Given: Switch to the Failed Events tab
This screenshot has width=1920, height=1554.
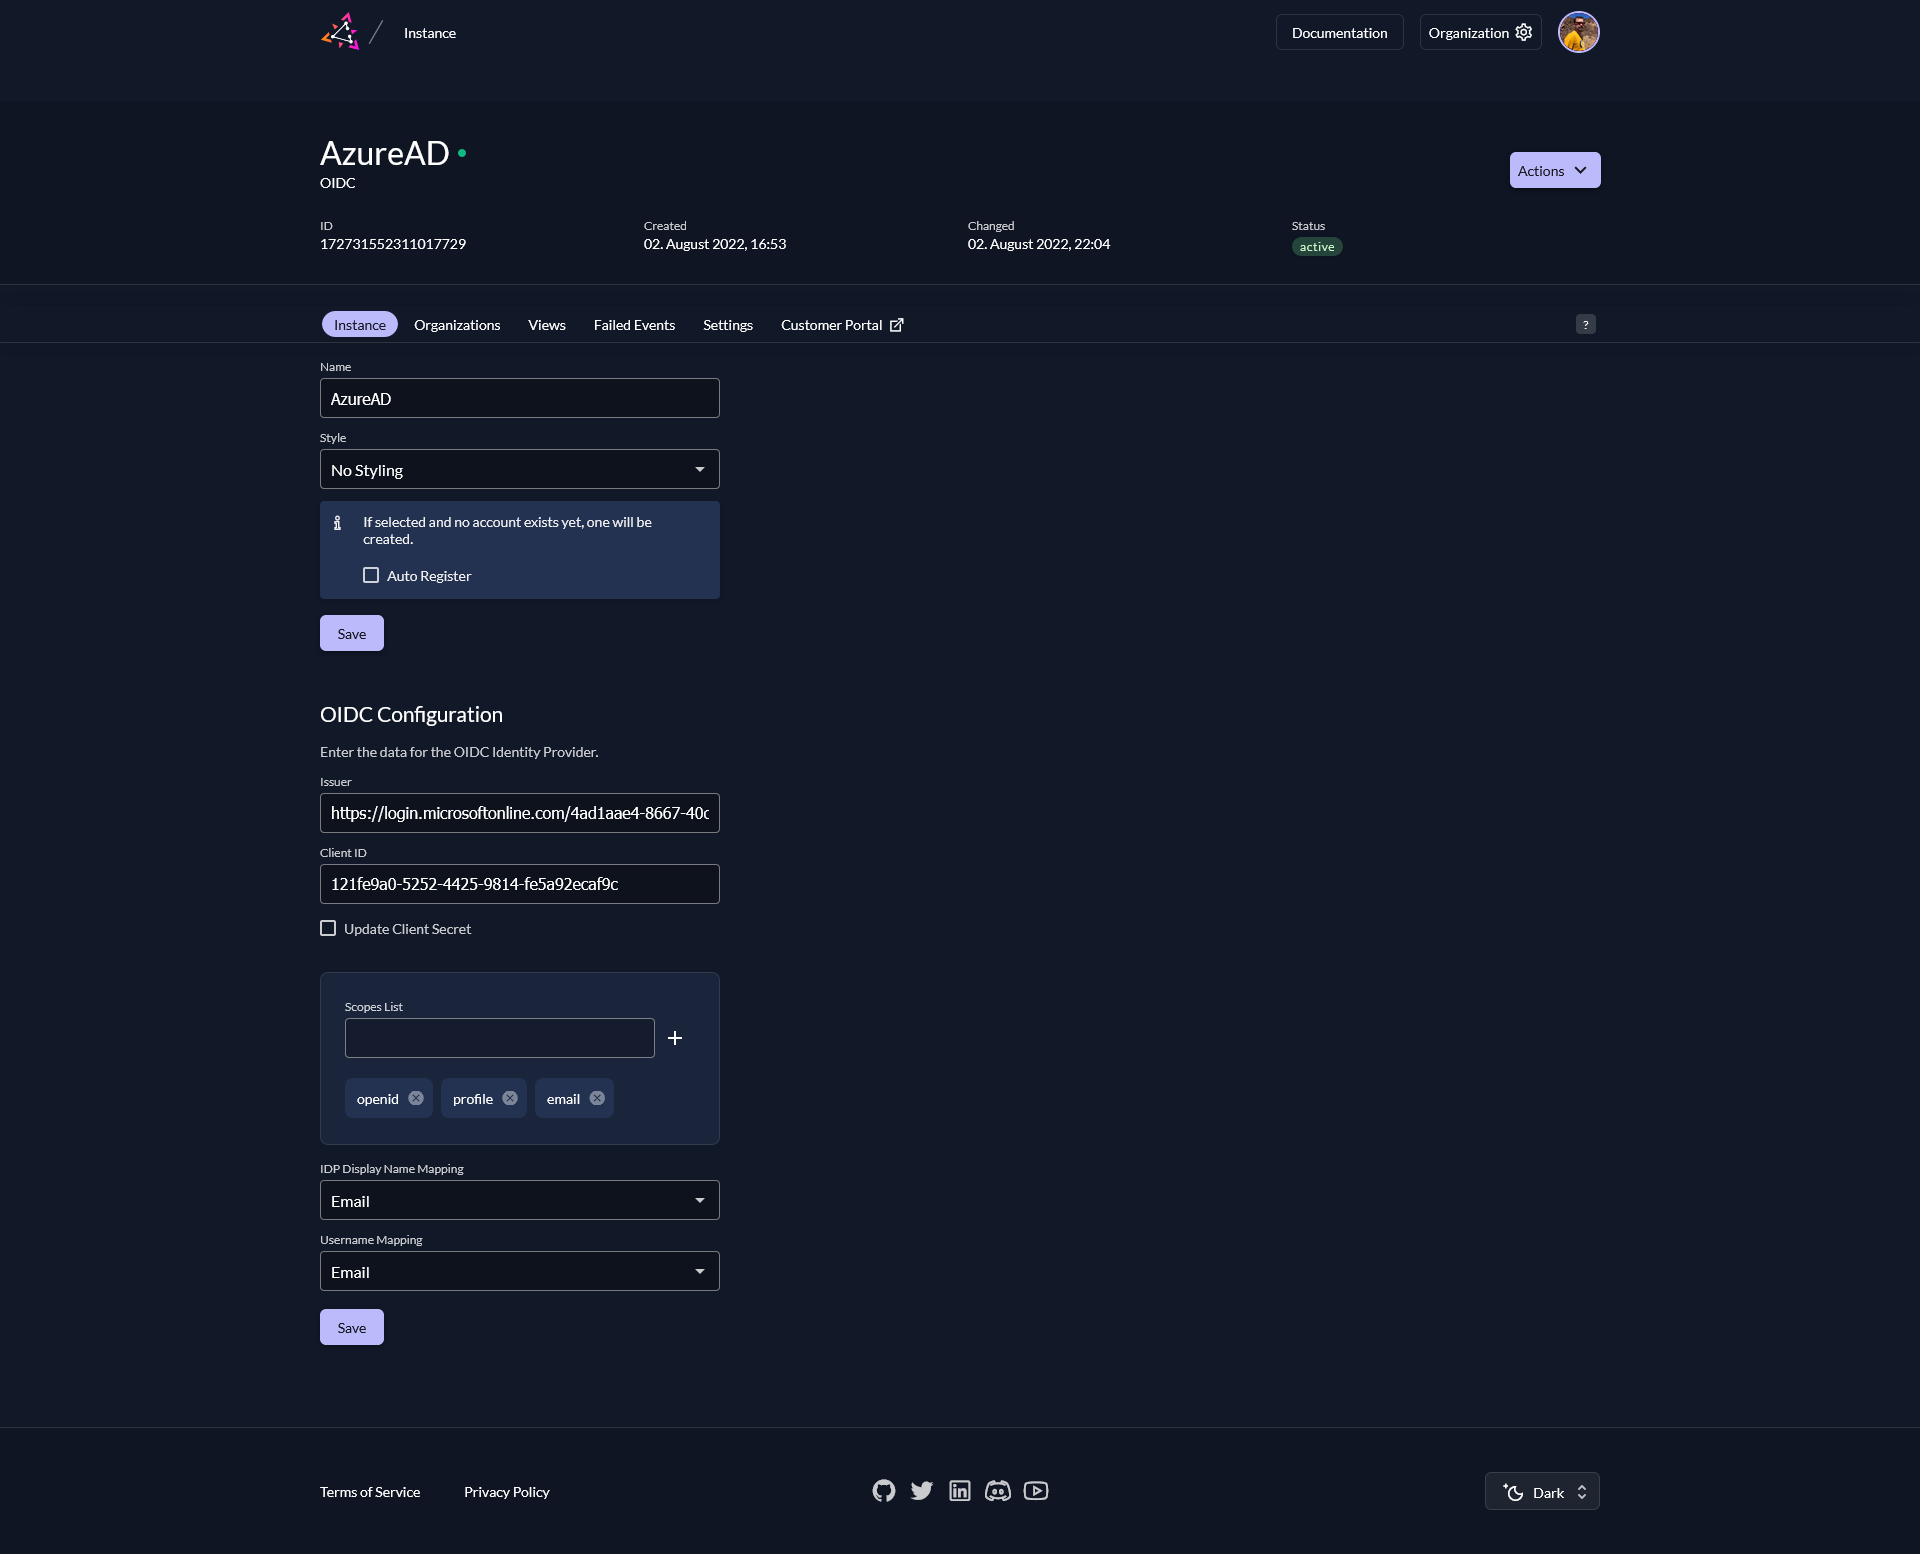Looking at the screenshot, I should click(x=634, y=323).
